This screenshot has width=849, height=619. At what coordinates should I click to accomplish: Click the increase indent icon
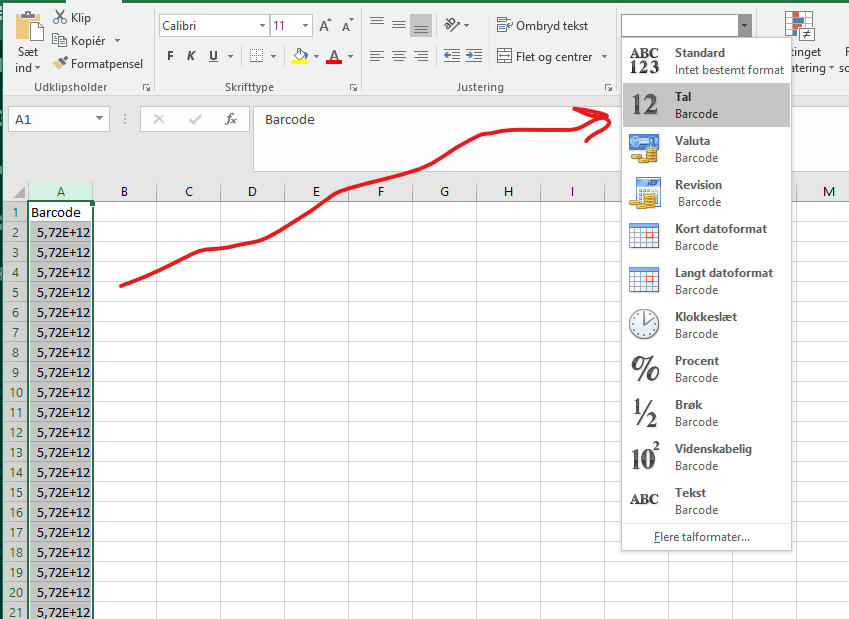coord(474,57)
